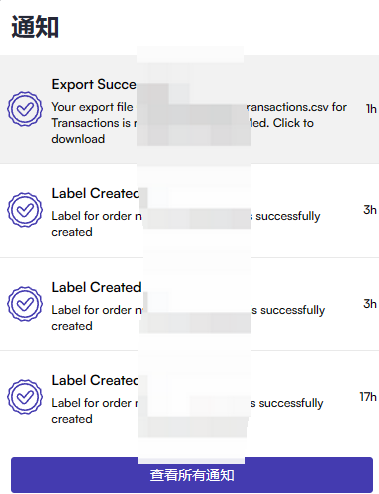Select 'successfully' text in the 17h notification
Viewport: 379px width, 494px height.
point(291,403)
